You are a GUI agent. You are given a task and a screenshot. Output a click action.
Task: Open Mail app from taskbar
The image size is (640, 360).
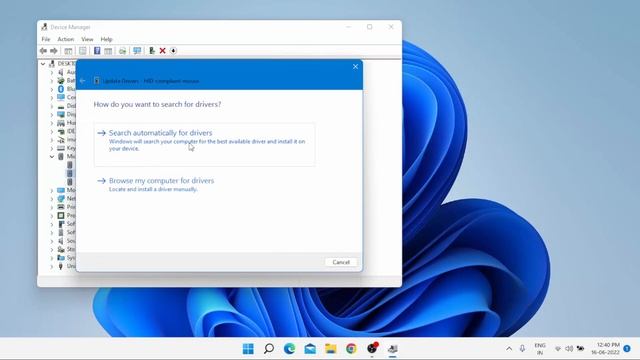click(x=310, y=349)
